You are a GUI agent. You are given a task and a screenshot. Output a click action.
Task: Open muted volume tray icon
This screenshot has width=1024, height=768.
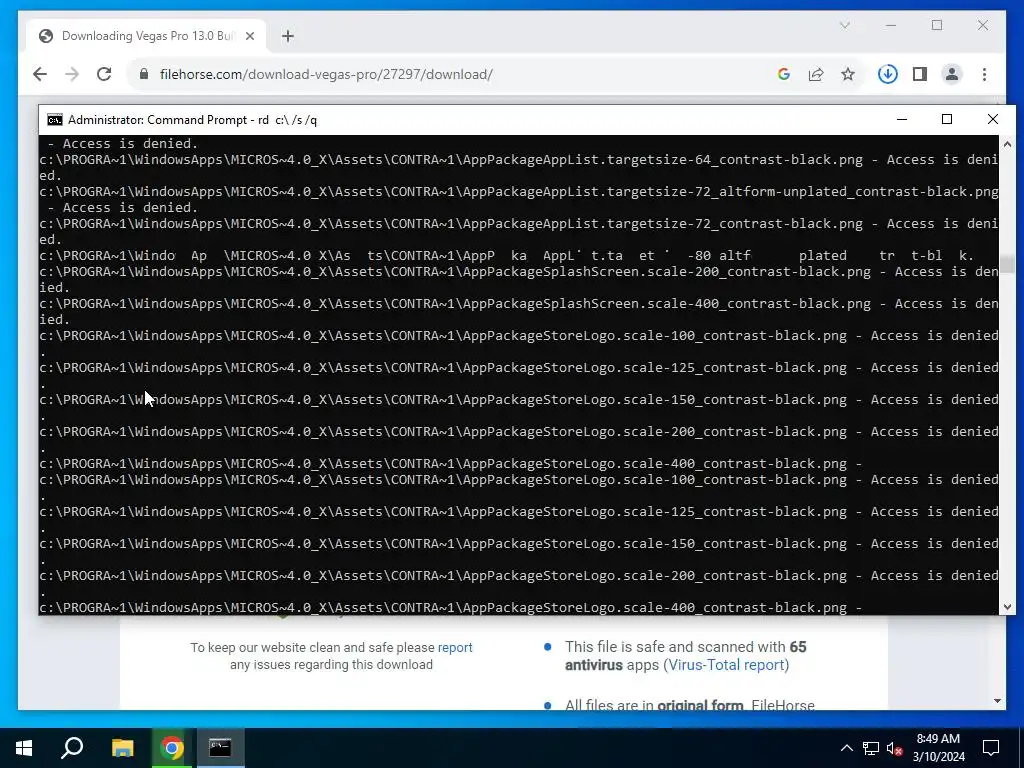point(895,748)
